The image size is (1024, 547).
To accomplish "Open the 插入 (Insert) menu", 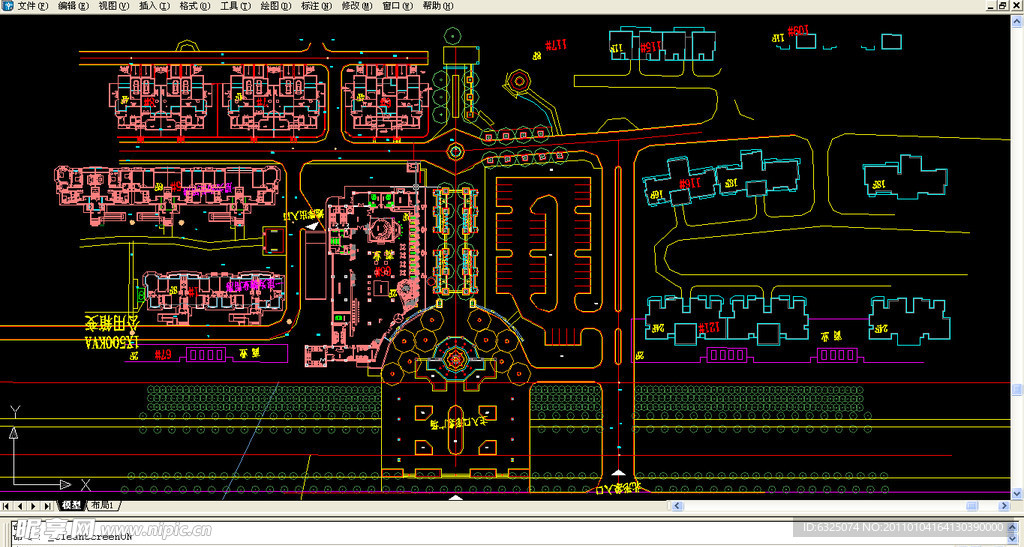I will (153, 6).
